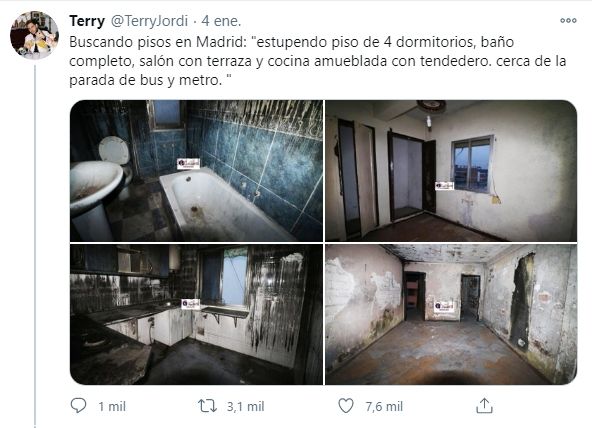The width and height of the screenshot is (592, 428).
Task: View the crumbling empty room photo
Action: 451,314
